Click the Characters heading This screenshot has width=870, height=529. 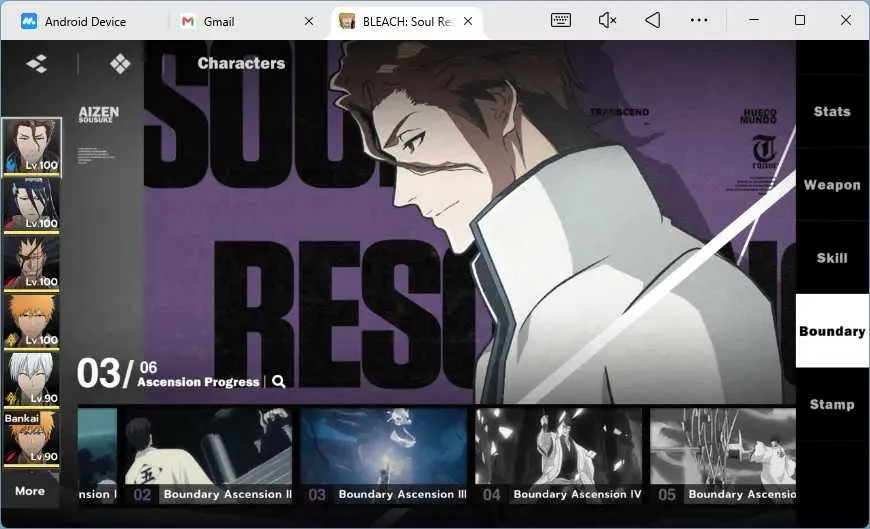point(241,63)
